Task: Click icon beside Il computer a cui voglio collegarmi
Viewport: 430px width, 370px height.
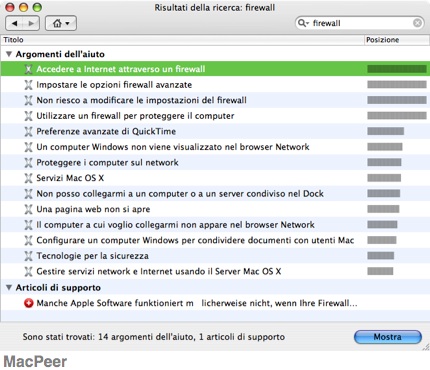Action: click(x=28, y=225)
